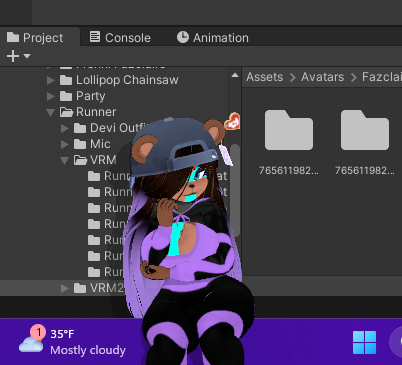The width and height of the screenshot is (402, 365).
Task: Click the Mic folder icon
Action: [80, 144]
